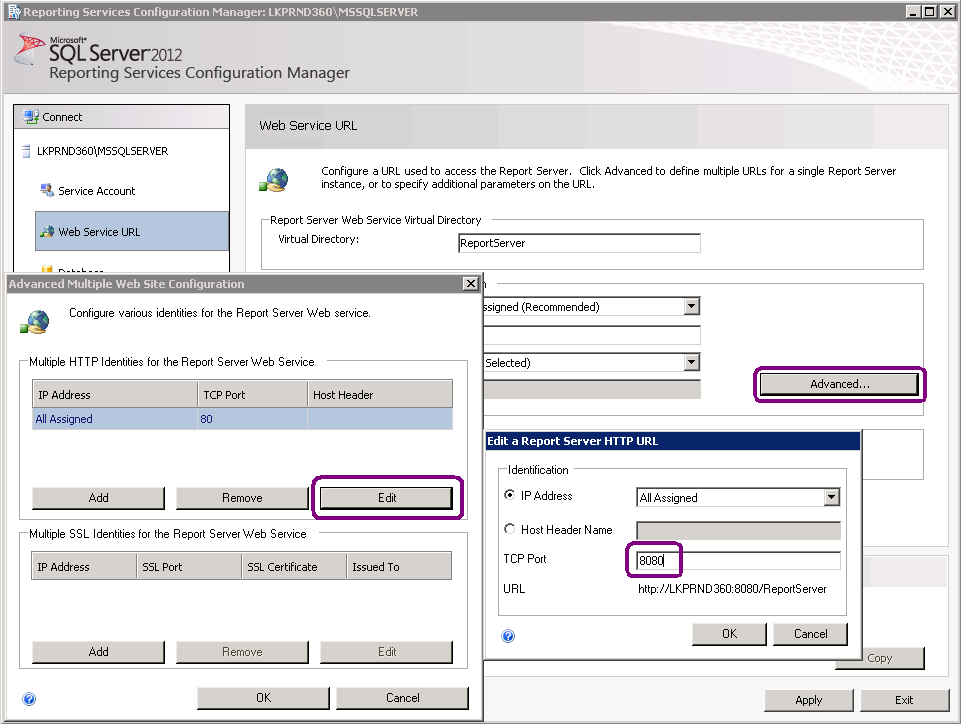The width and height of the screenshot is (961, 724).
Task: Click Remove for SSL identities
Action: (242, 652)
